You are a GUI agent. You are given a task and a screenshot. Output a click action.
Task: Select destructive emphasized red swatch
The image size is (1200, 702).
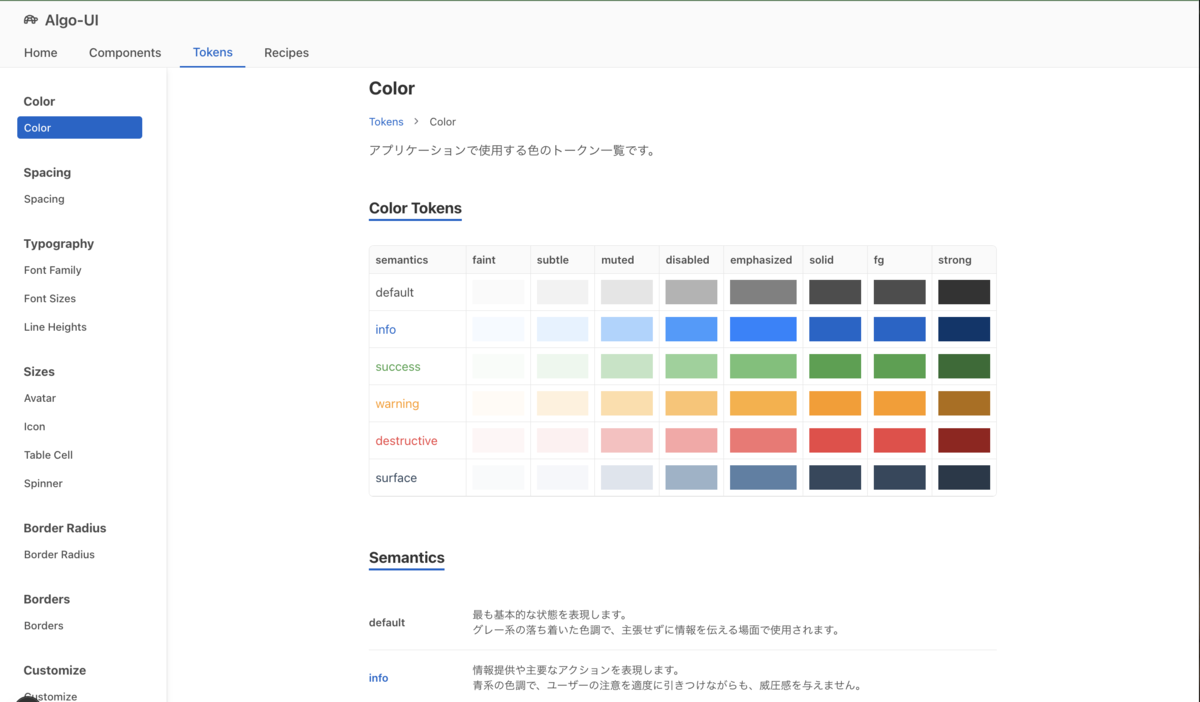(763, 440)
